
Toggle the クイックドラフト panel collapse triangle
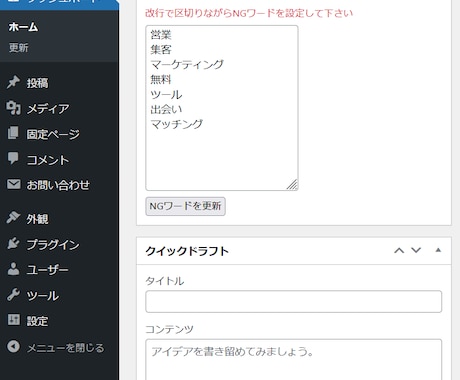(438, 250)
